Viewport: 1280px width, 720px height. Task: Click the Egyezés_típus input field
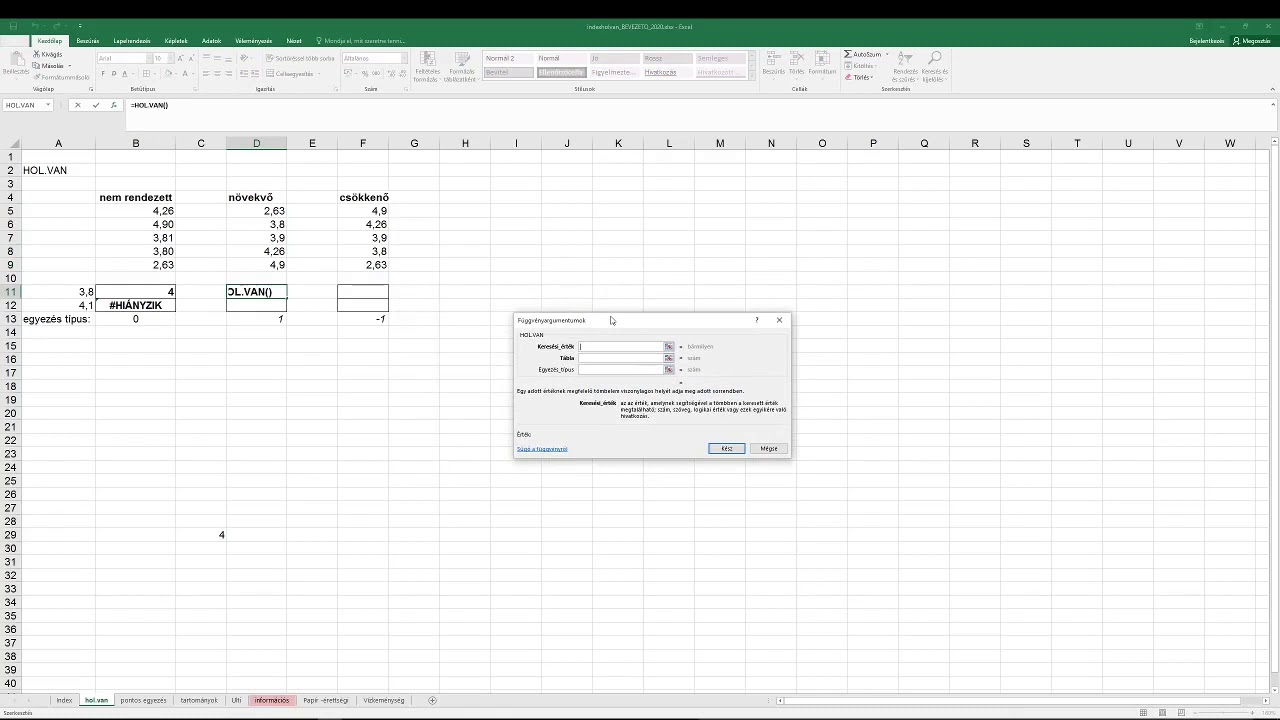[x=621, y=370]
